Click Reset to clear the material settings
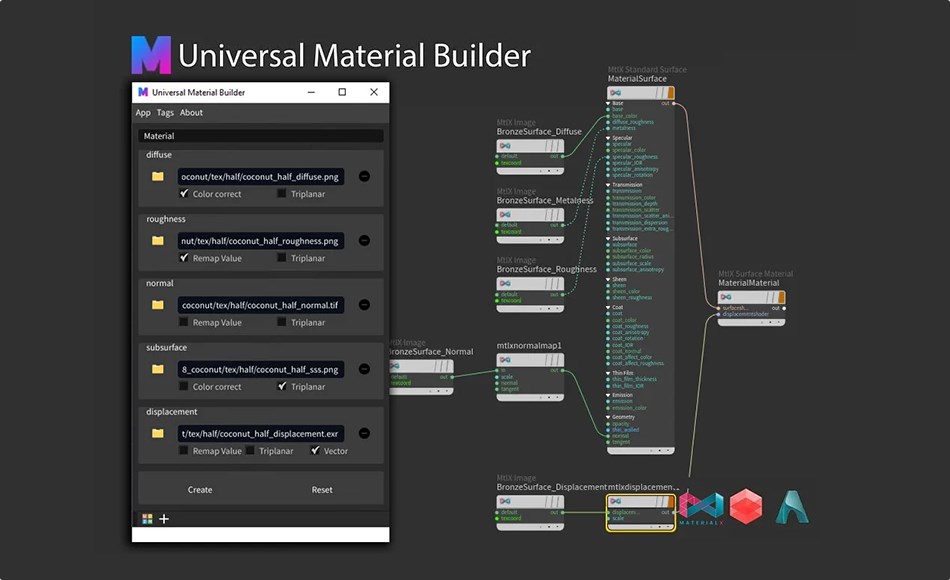The width and height of the screenshot is (950, 580). pyautogui.click(x=321, y=489)
